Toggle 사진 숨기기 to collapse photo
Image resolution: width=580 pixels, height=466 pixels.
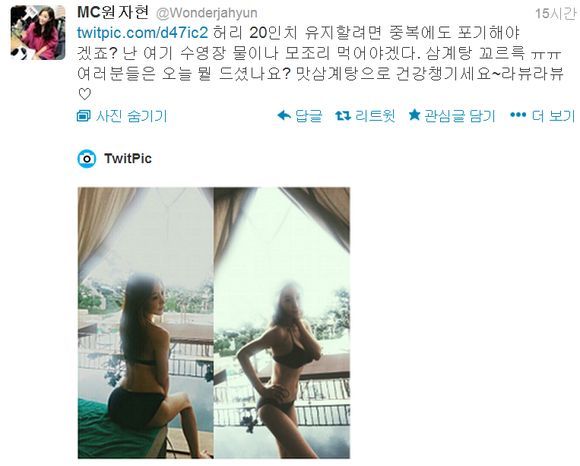pyautogui.click(x=131, y=116)
